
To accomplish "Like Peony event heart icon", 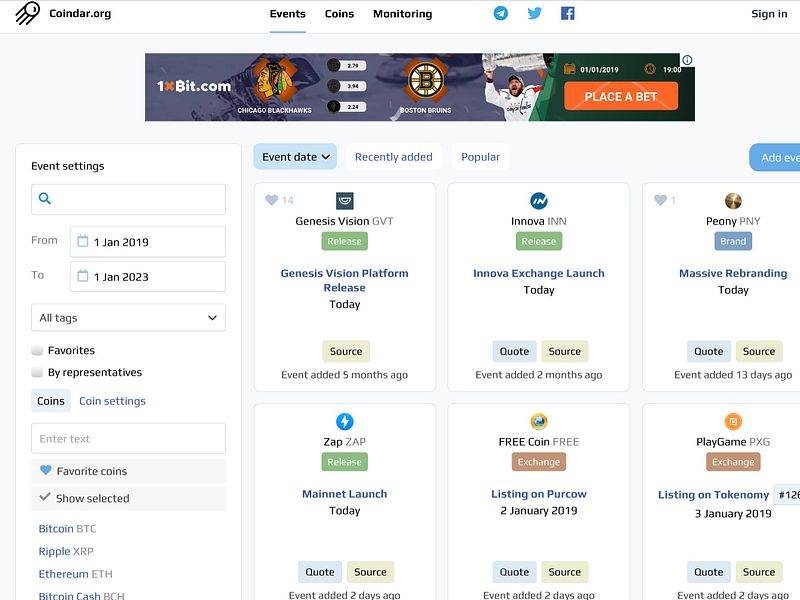I will coord(660,200).
